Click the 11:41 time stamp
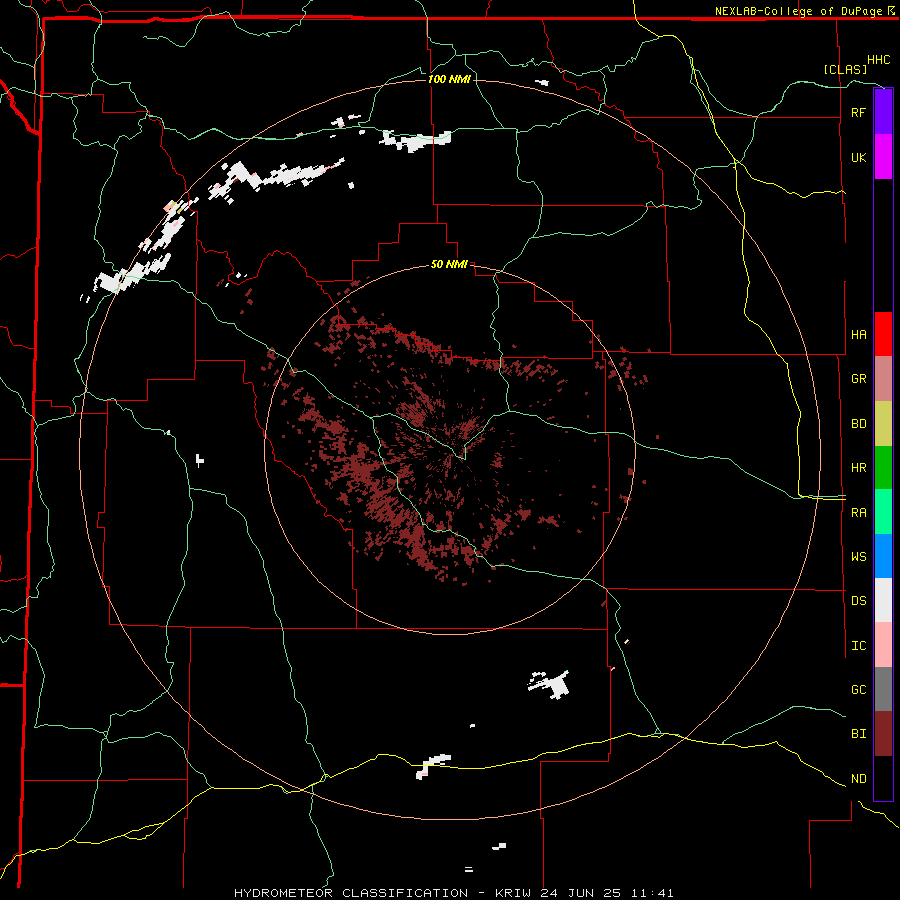Viewport: 900px width, 900px height. click(x=651, y=893)
